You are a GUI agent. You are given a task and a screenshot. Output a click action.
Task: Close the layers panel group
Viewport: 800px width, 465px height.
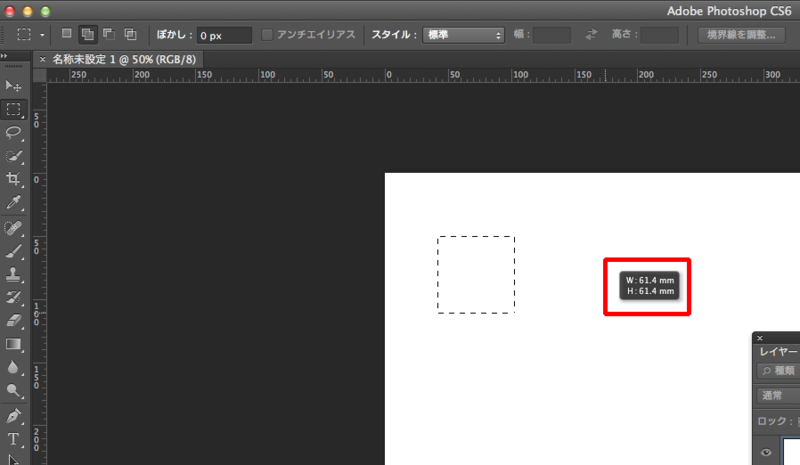pos(760,338)
